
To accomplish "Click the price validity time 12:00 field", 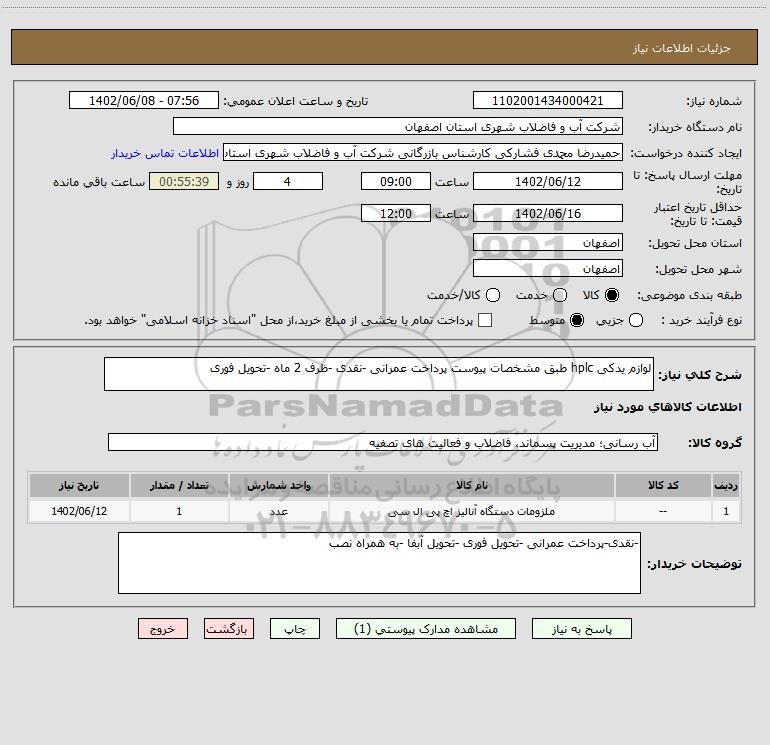I will click(396, 214).
